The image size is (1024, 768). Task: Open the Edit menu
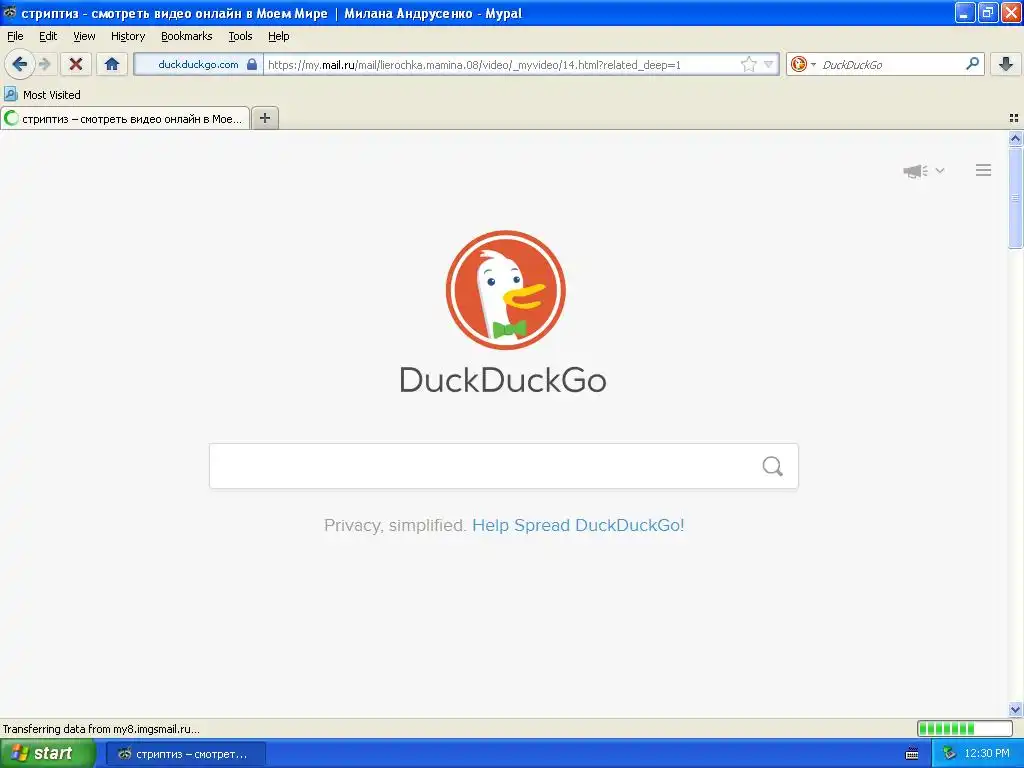pos(48,36)
